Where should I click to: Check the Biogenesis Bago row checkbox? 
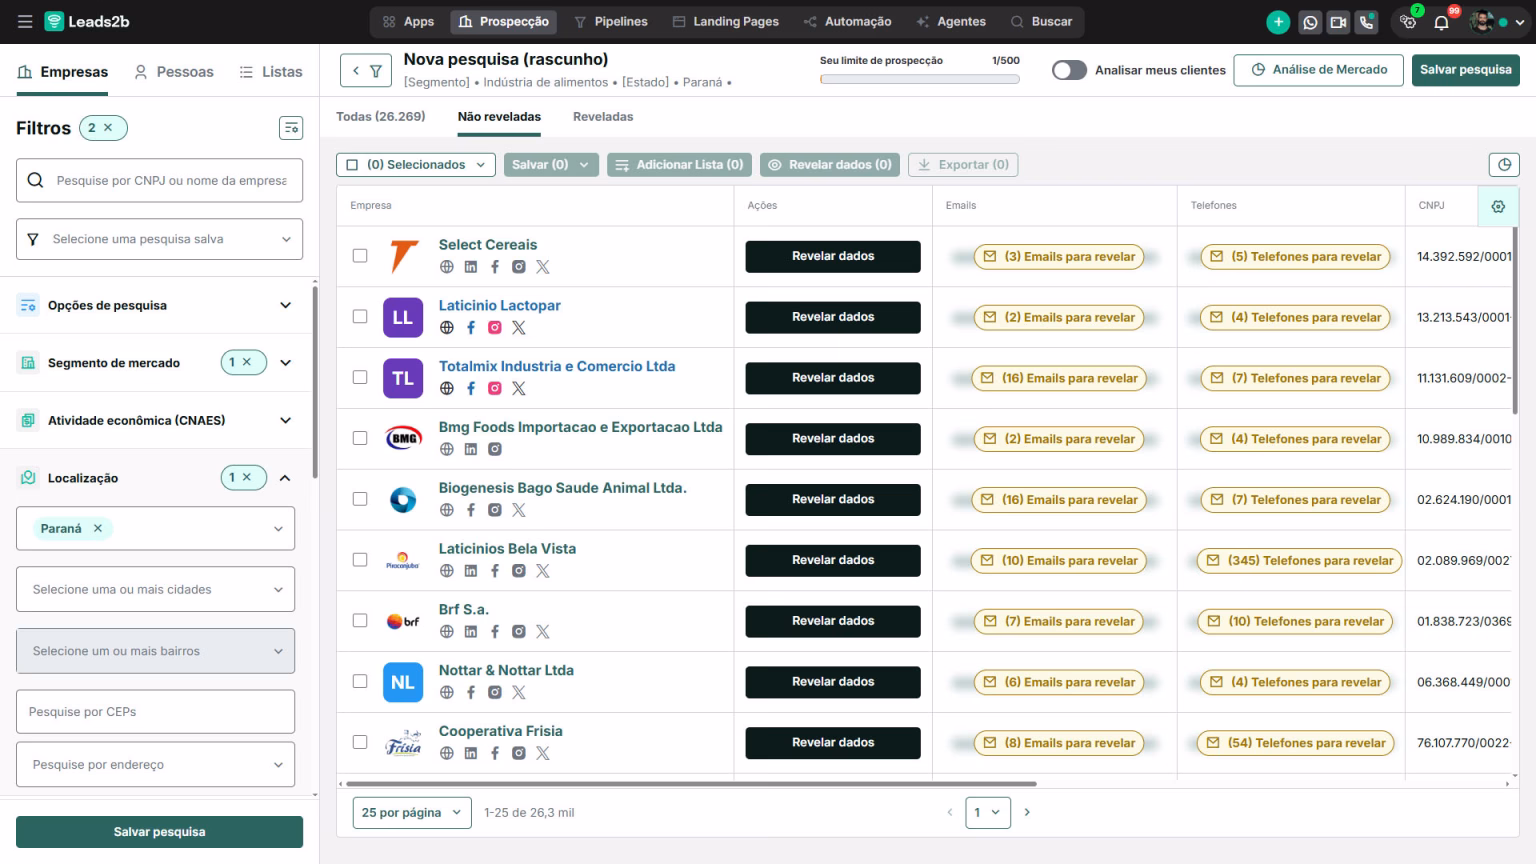tap(360, 499)
